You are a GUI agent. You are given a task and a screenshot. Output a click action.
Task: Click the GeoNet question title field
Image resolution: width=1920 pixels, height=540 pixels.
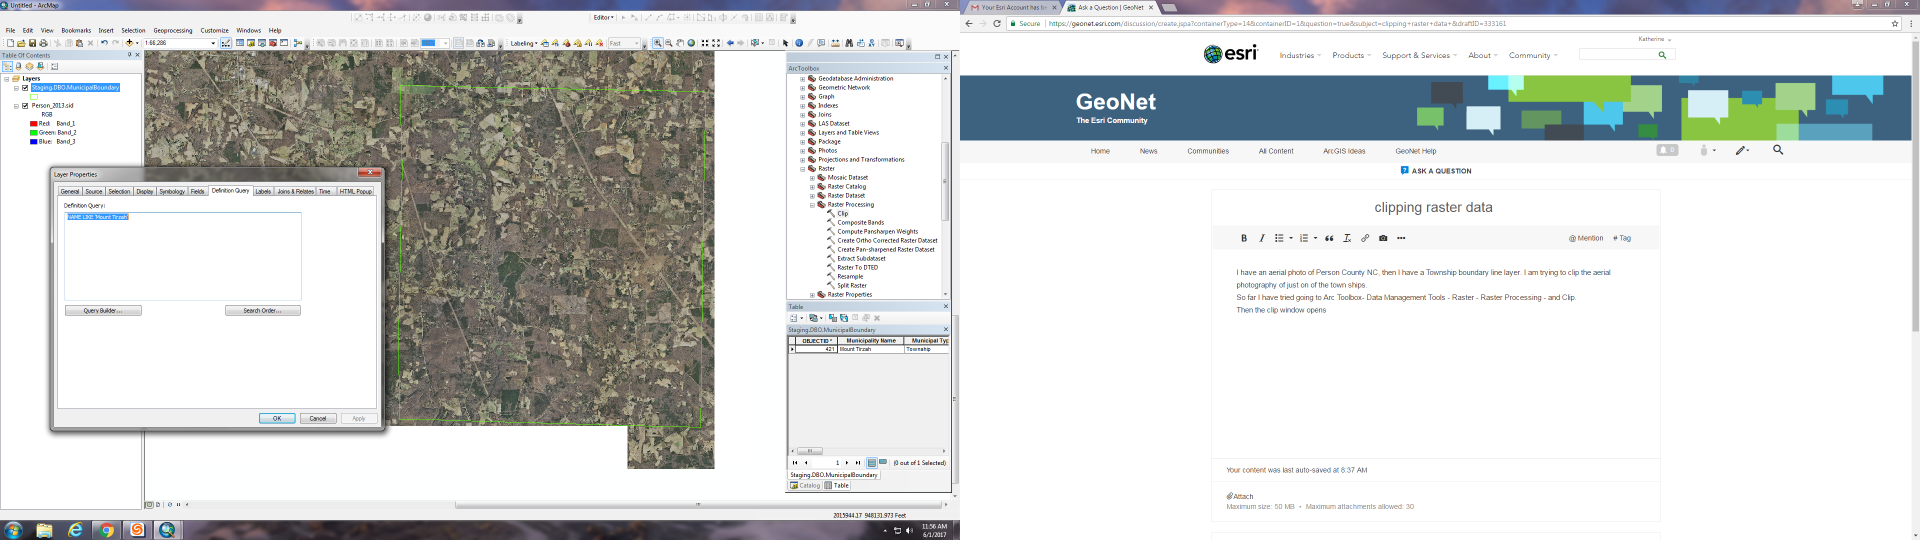point(1433,208)
